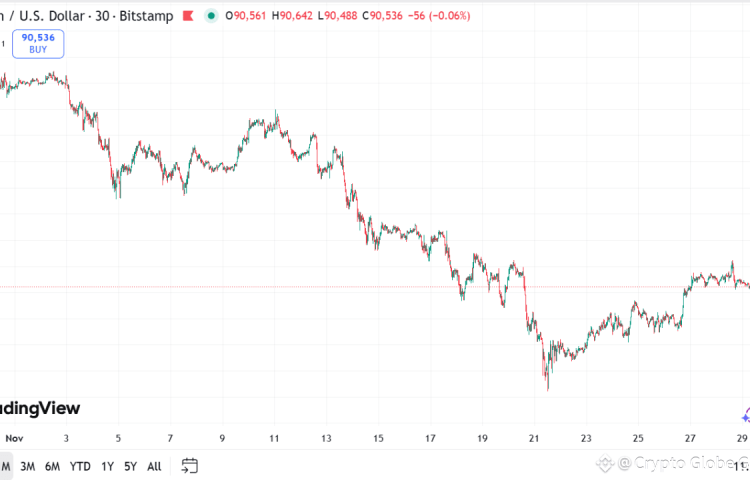Viewport: 750px width, 480px height.
Task: Click the blue sparkle icon at right edge
Action: 745,416
